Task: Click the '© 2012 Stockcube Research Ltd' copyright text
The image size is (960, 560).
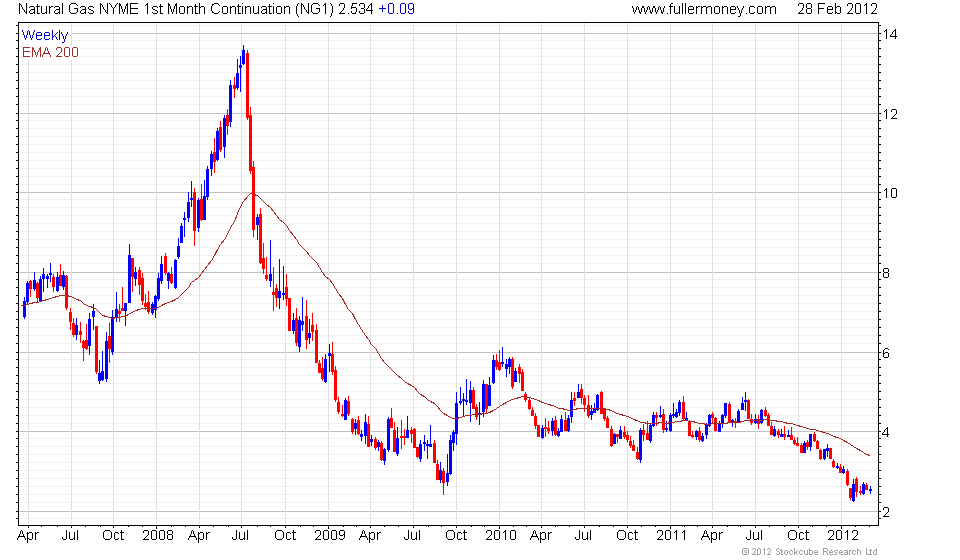Action: click(809, 552)
